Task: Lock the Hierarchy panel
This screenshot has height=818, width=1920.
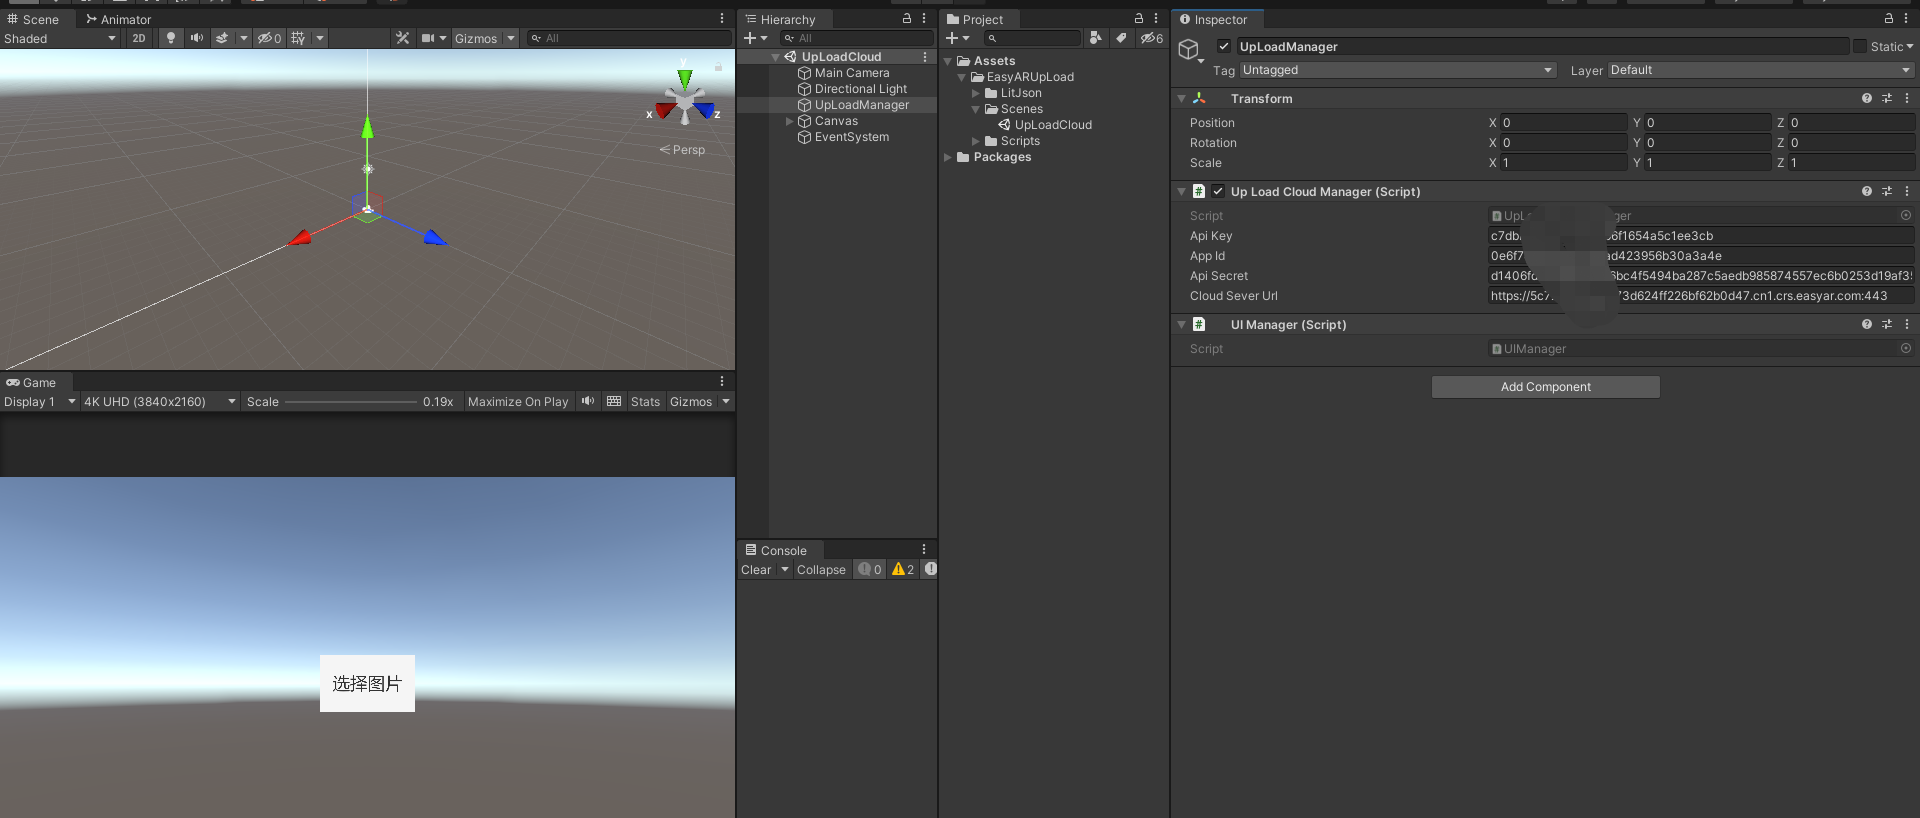Action: 907,19
